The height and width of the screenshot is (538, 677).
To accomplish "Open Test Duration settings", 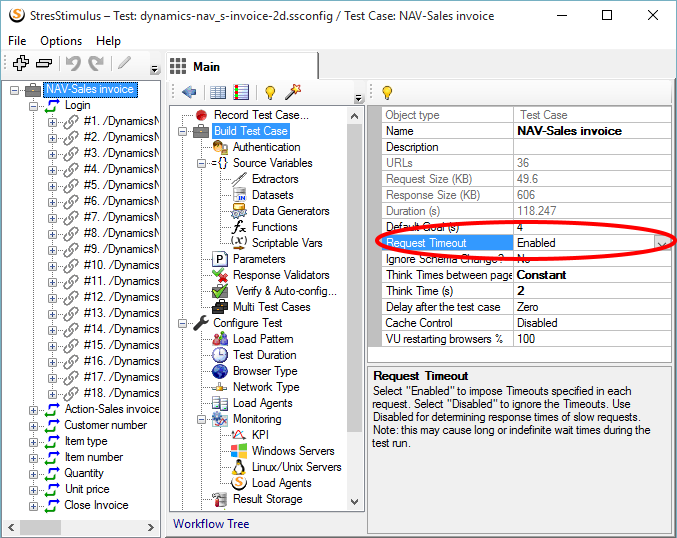I will pyautogui.click(x=265, y=355).
